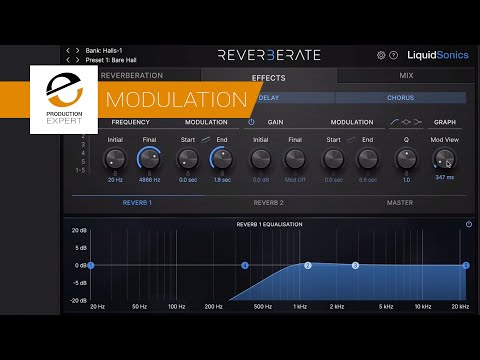Select the bell filter shape icon

click(406, 122)
